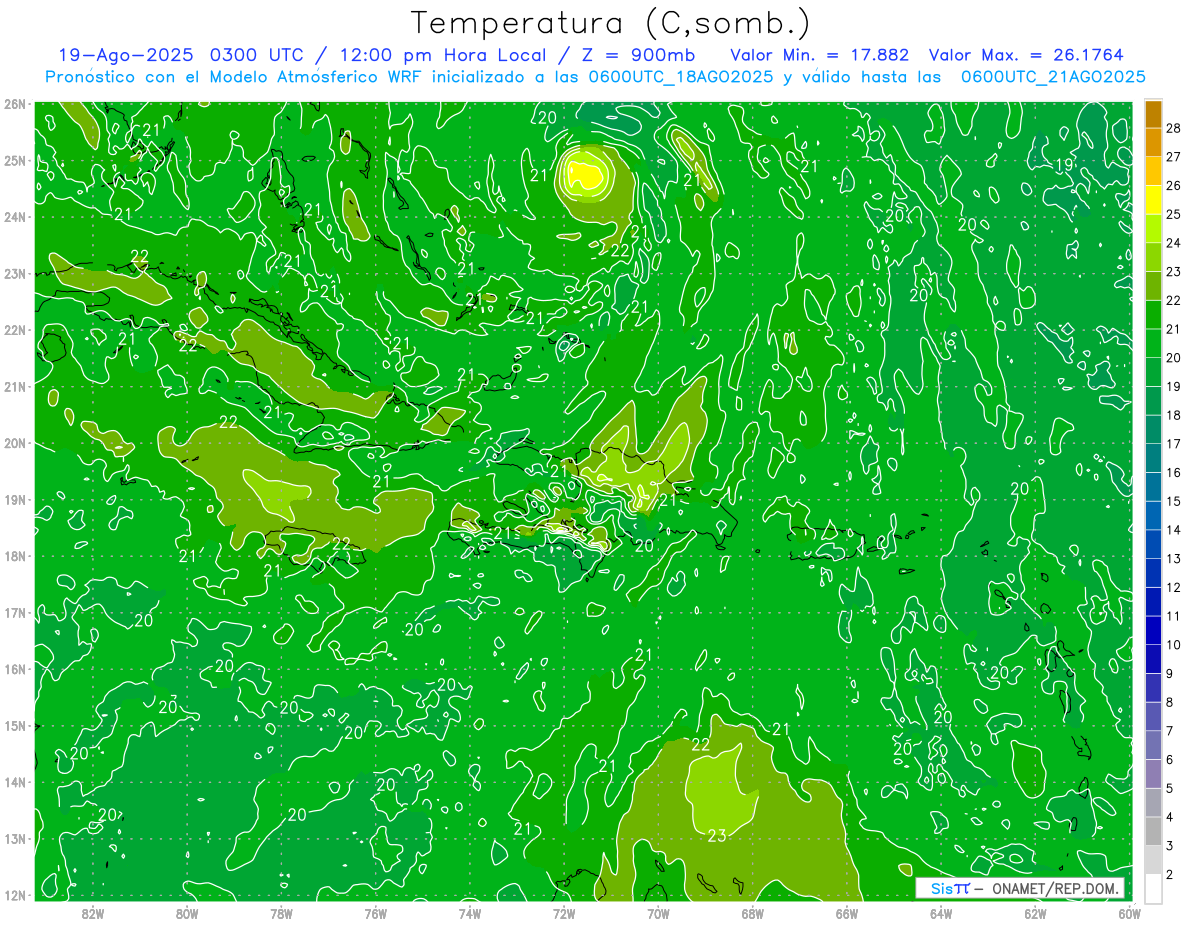The height and width of the screenshot is (927, 1200).
Task: Pick the lime legend swatch between 23 and 24
Action: (x=1153, y=257)
